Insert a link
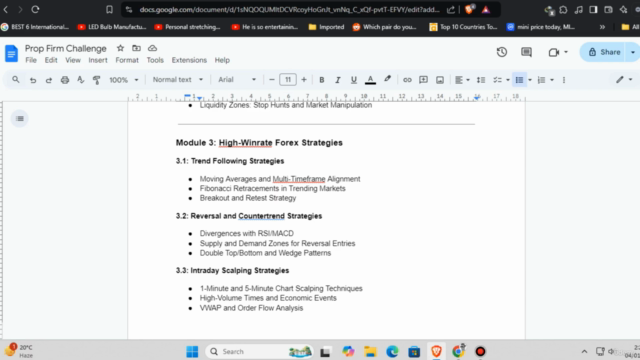 pyautogui.click(x=407, y=80)
